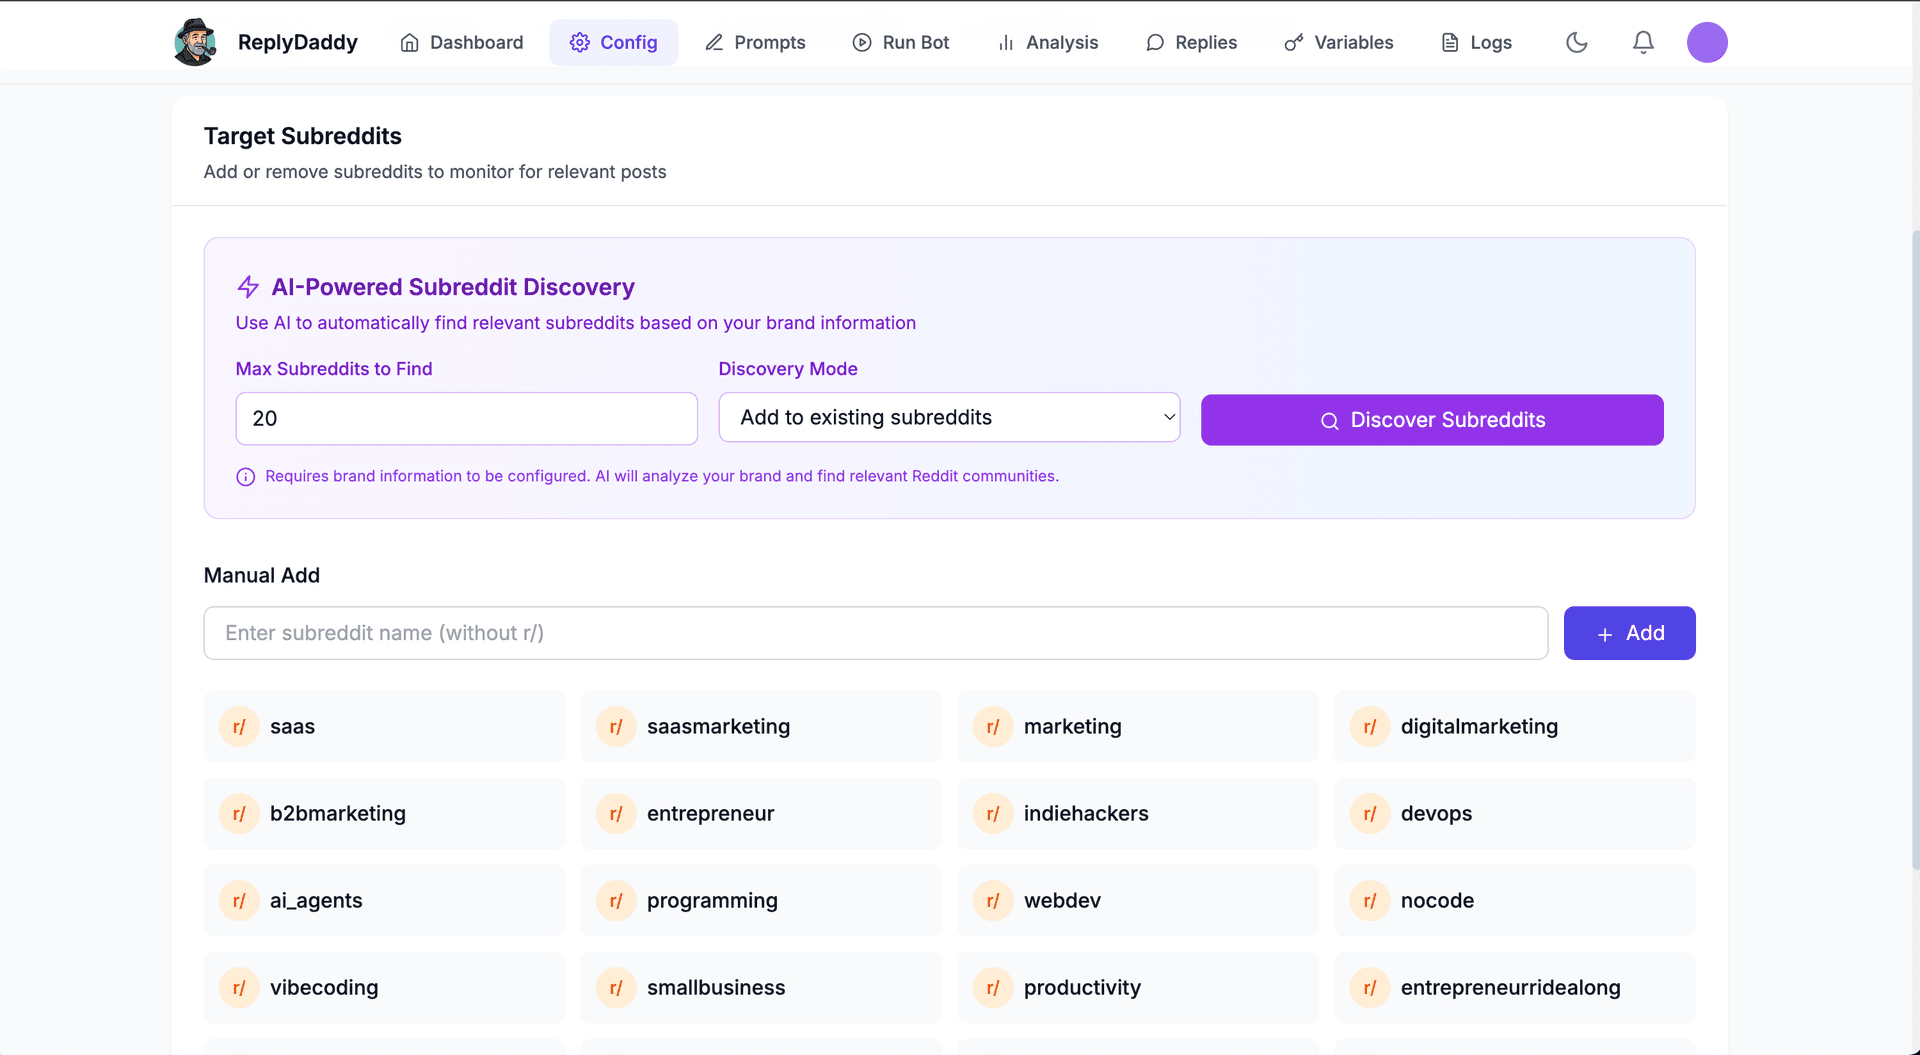1920x1055 pixels.
Task: Click the Discover Subreddits button
Action: tap(1432, 420)
